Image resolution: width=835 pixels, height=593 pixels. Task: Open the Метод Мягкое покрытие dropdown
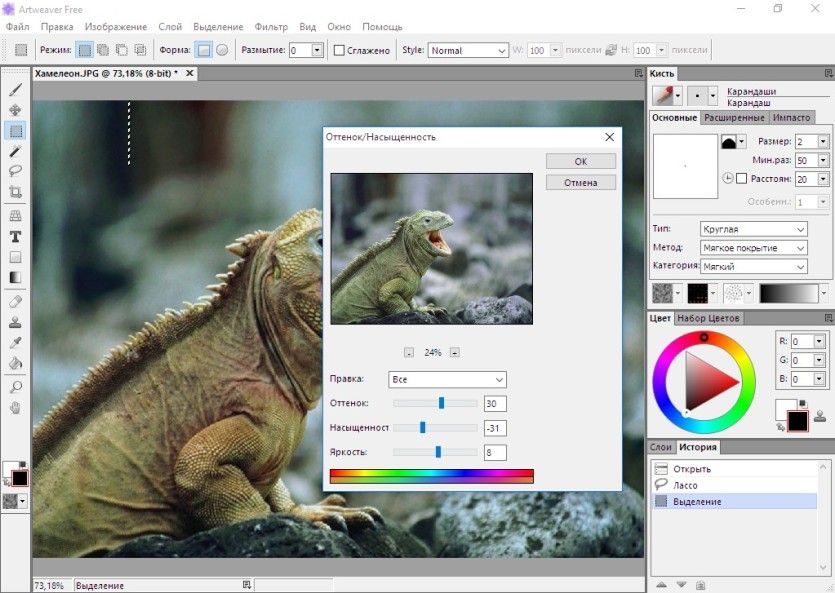coord(754,248)
